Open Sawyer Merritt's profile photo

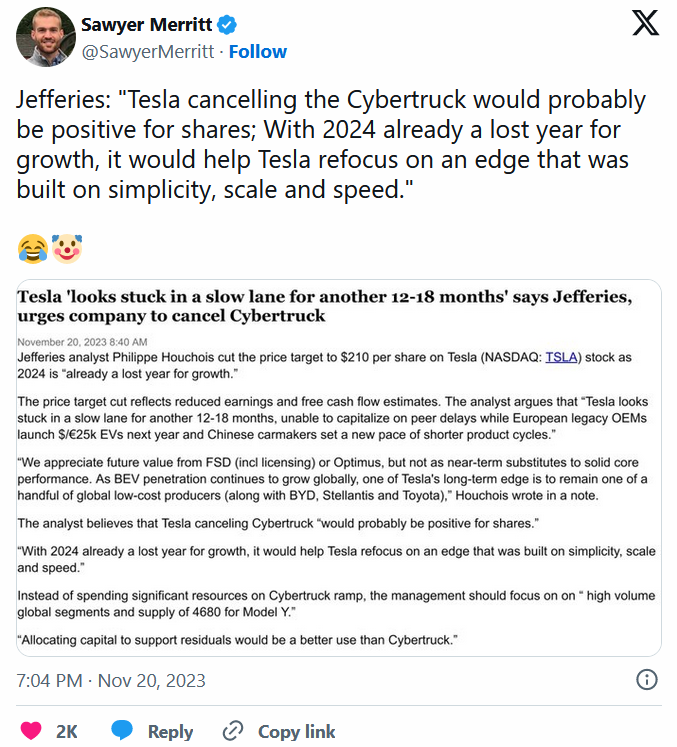[46, 37]
